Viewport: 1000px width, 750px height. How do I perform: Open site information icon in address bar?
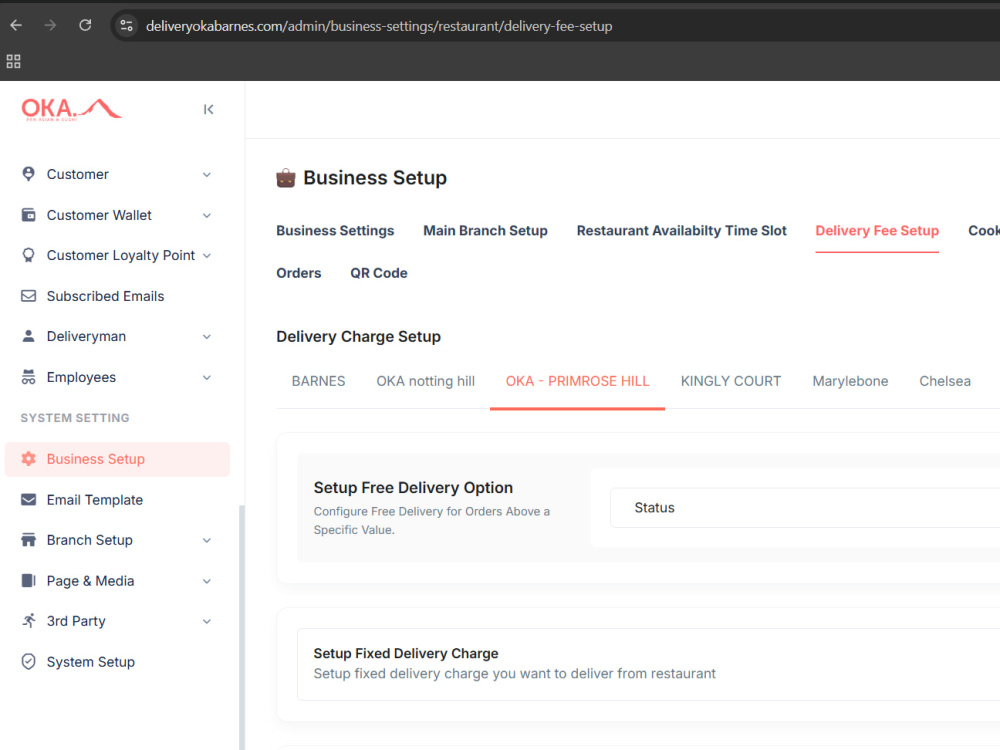126,26
